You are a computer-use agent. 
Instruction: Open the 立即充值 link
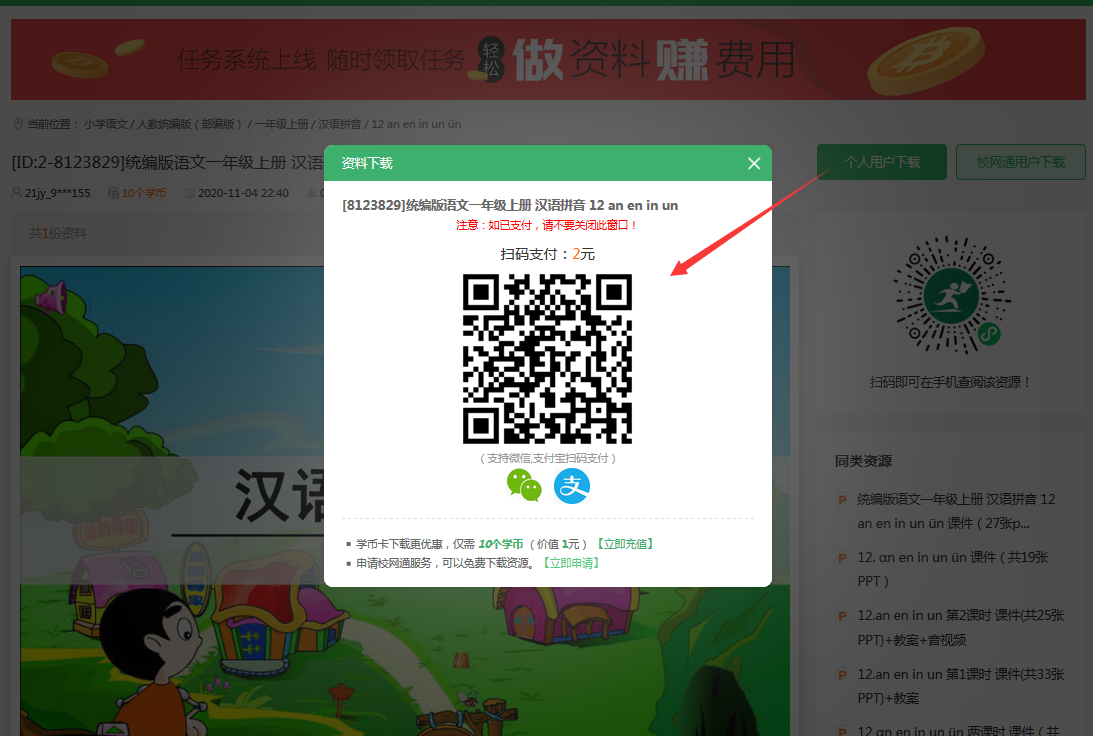[625, 544]
